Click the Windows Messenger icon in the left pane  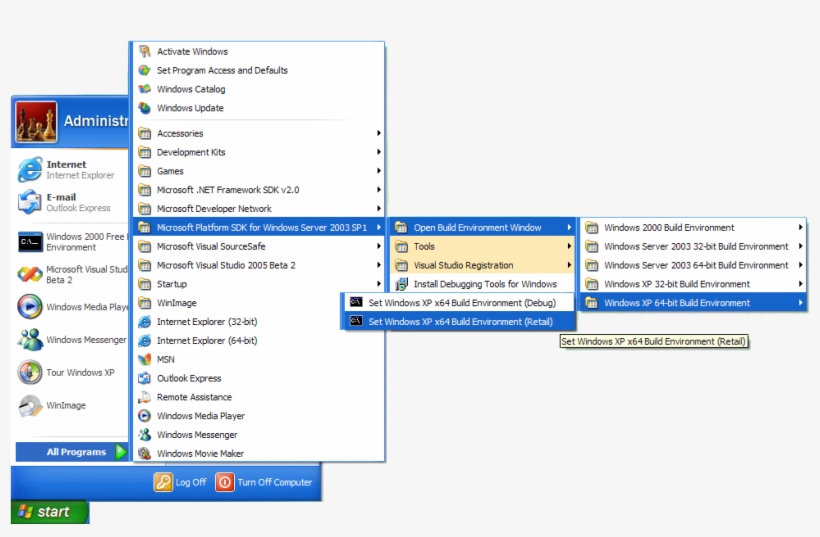pos(30,339)
